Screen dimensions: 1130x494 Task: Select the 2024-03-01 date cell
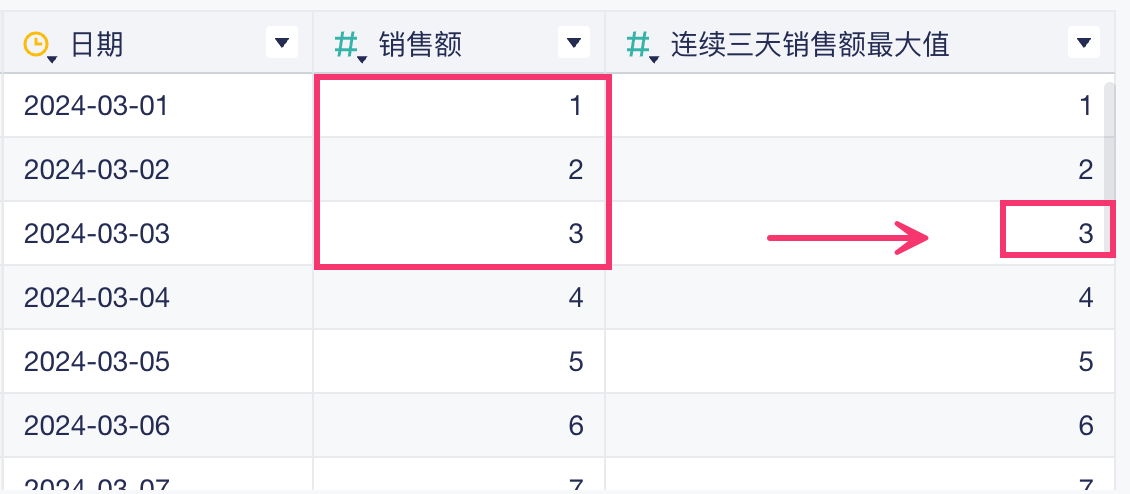pos(97,106)
